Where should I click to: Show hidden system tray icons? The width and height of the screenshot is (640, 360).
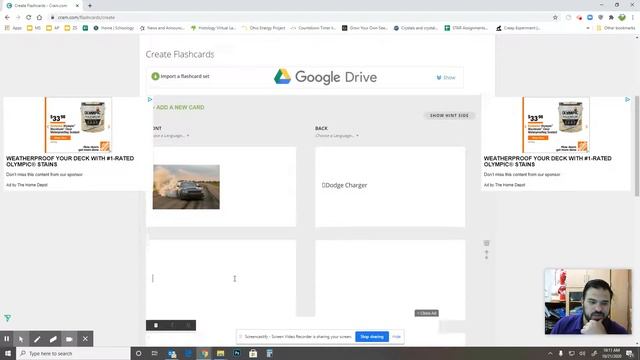coord(550,353)
